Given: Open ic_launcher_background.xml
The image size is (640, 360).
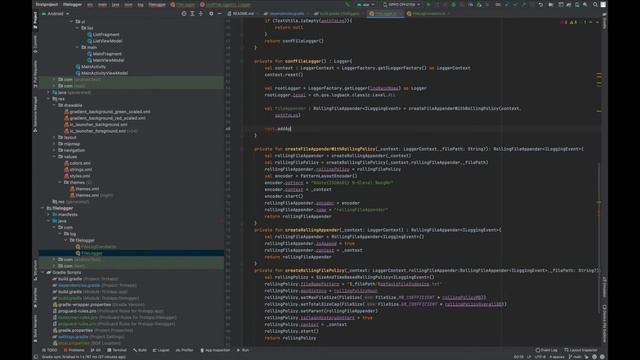Looking at the screenshot, I should 98,124.
